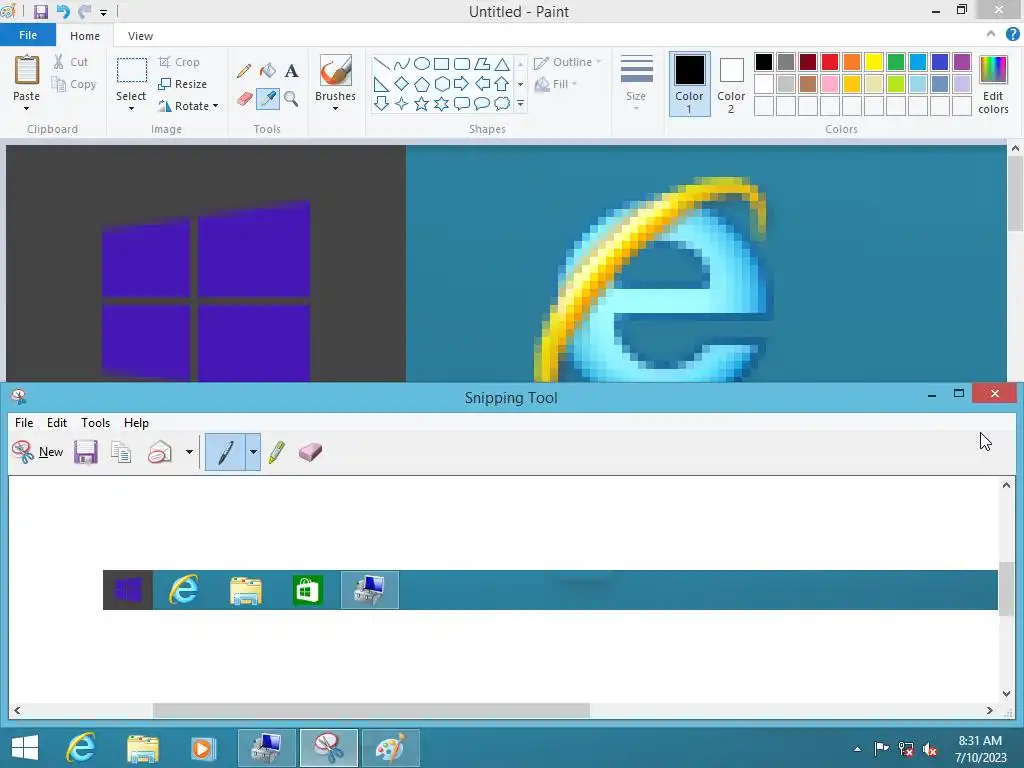Select the Text tool in Paint
1024x768 pixels.
pos(291,71)
